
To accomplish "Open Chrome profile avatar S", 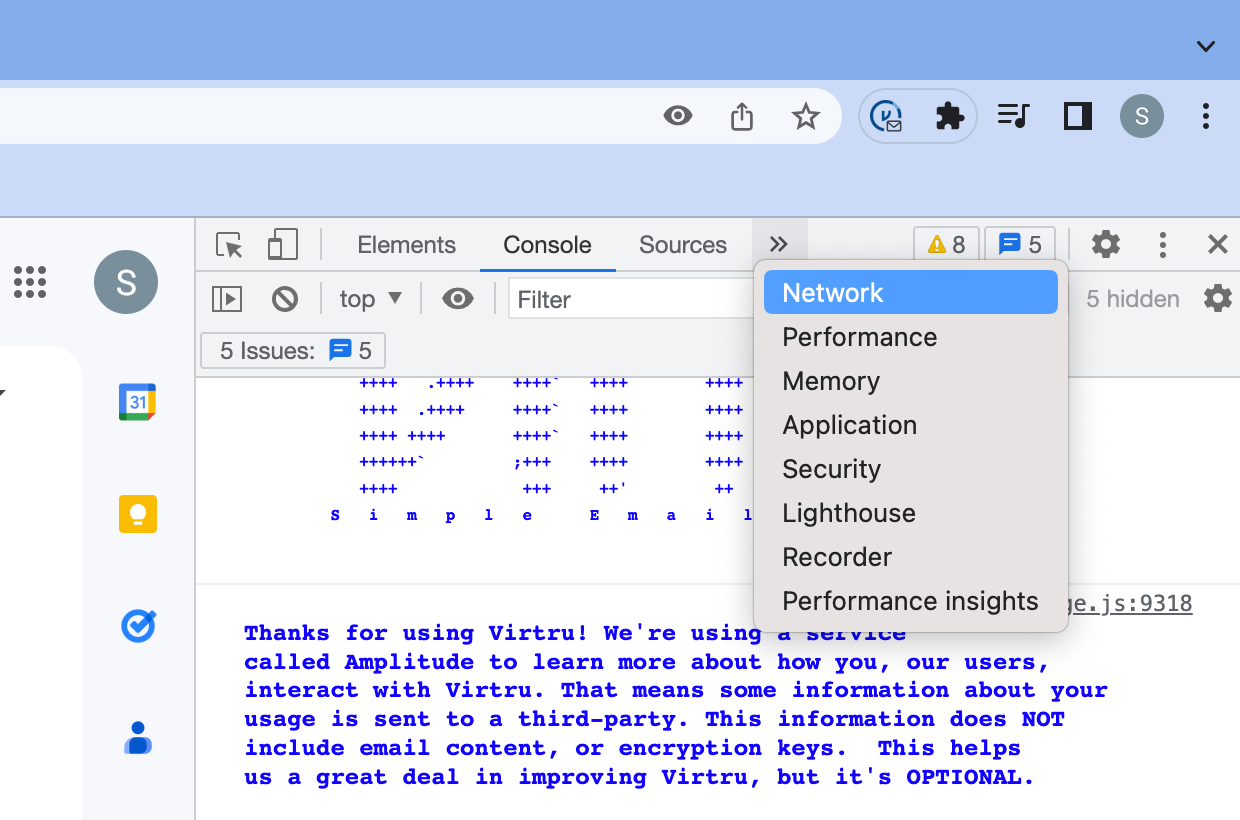I will [x=1142, y=116].
